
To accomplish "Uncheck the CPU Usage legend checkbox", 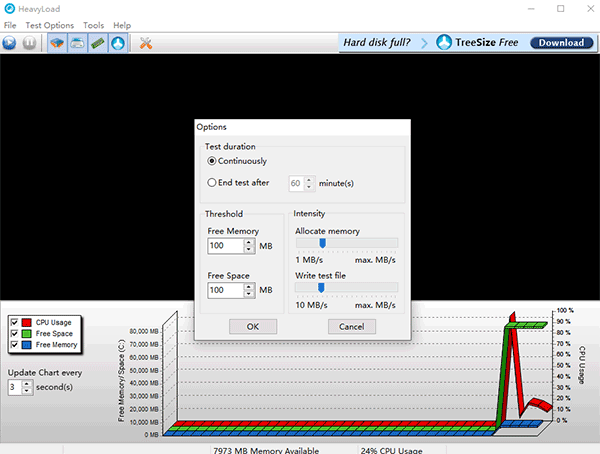I will click(15, 322).
